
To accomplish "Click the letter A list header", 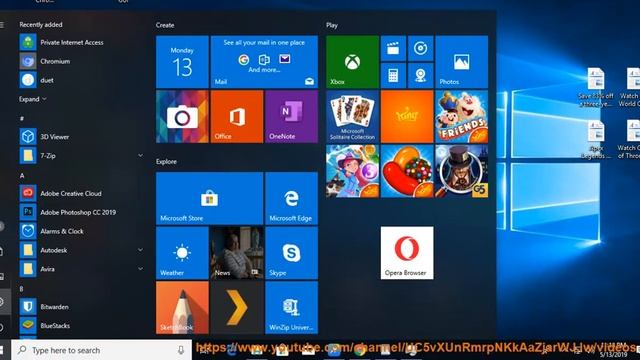I will point(22,176).
